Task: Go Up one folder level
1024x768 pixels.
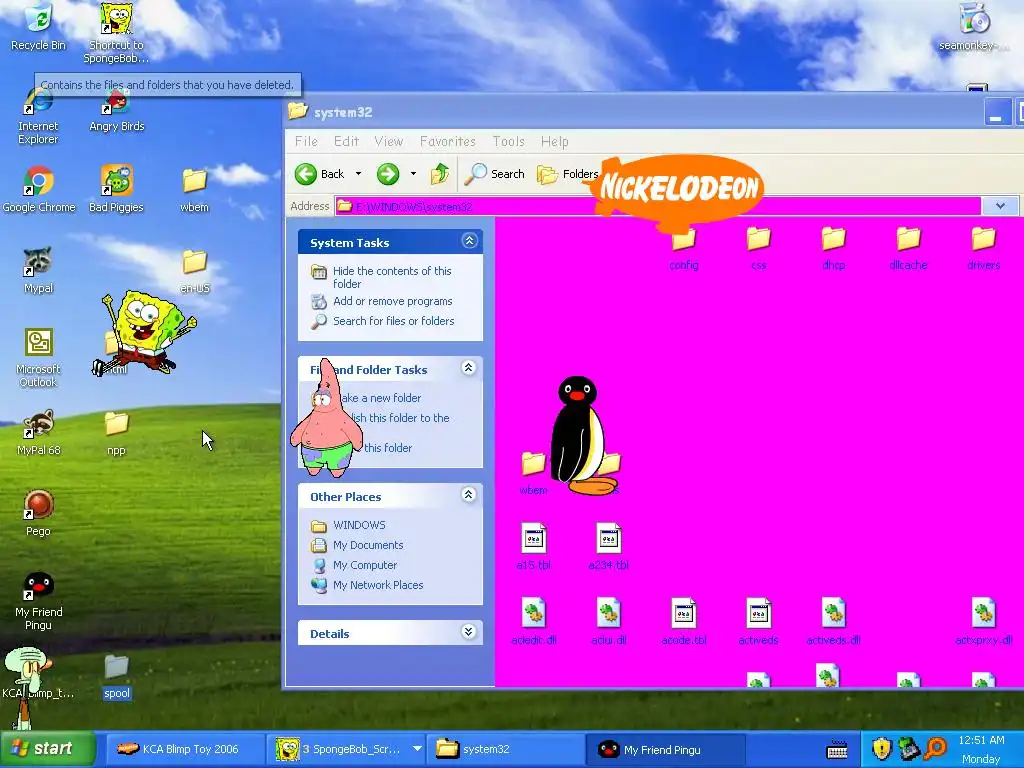Action: [x=440, y=174]
